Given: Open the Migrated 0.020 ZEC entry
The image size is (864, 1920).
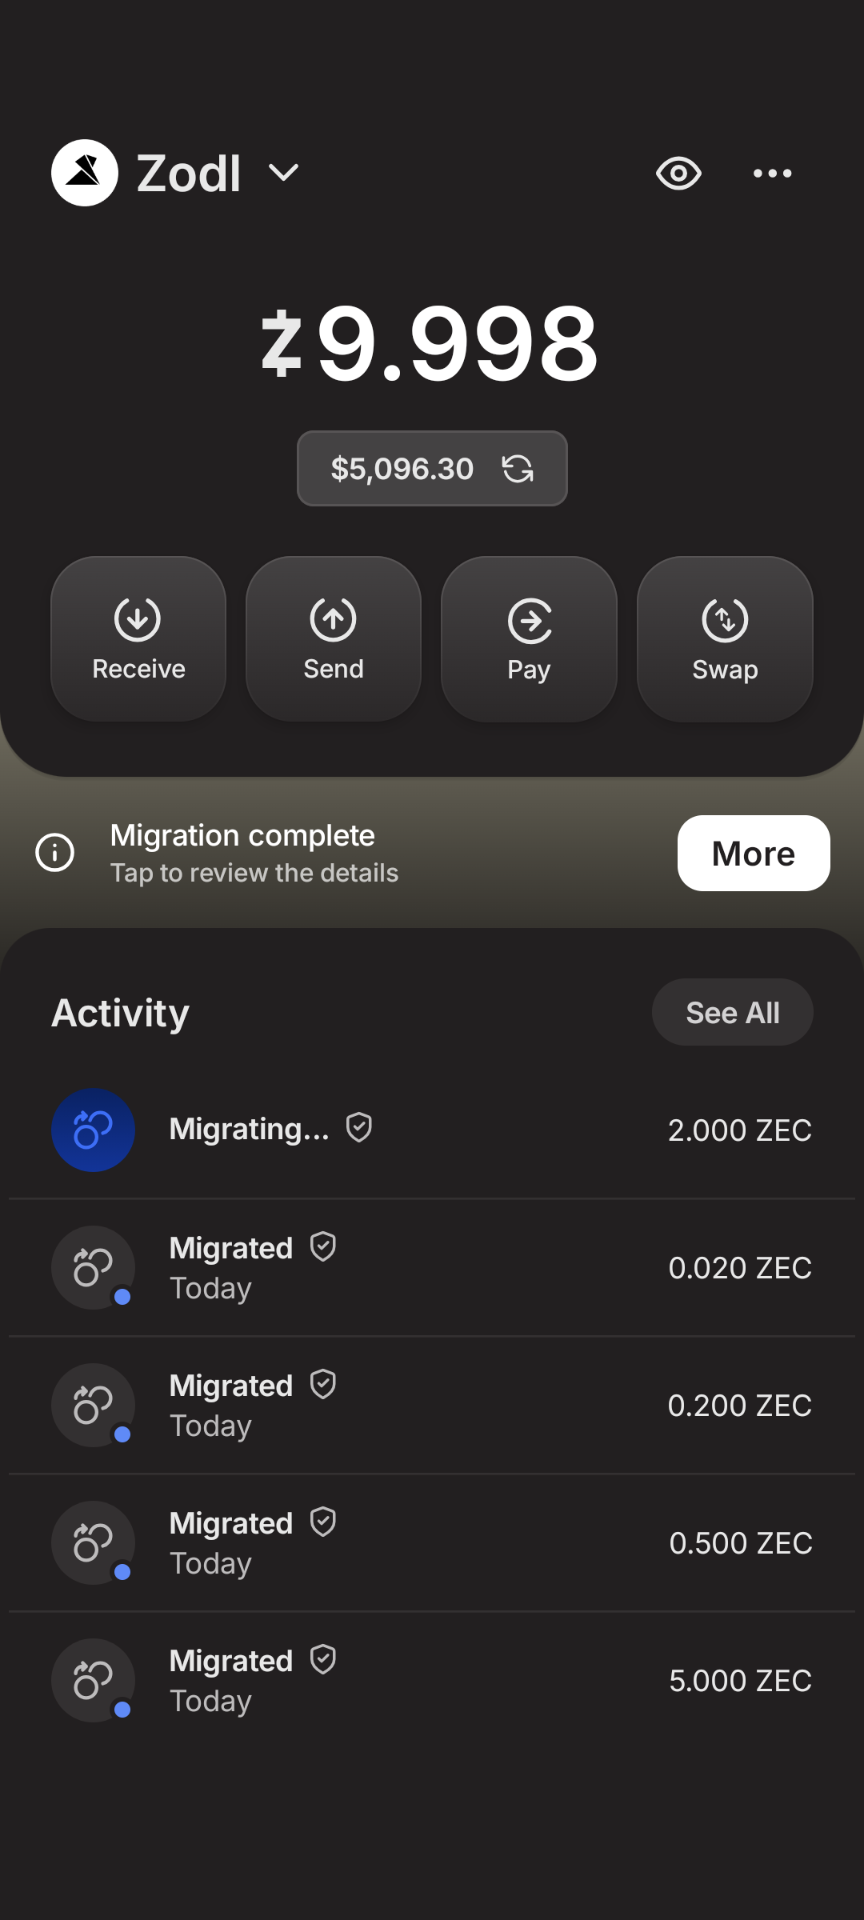Looking at the screenshot, I should (432, 1267).
